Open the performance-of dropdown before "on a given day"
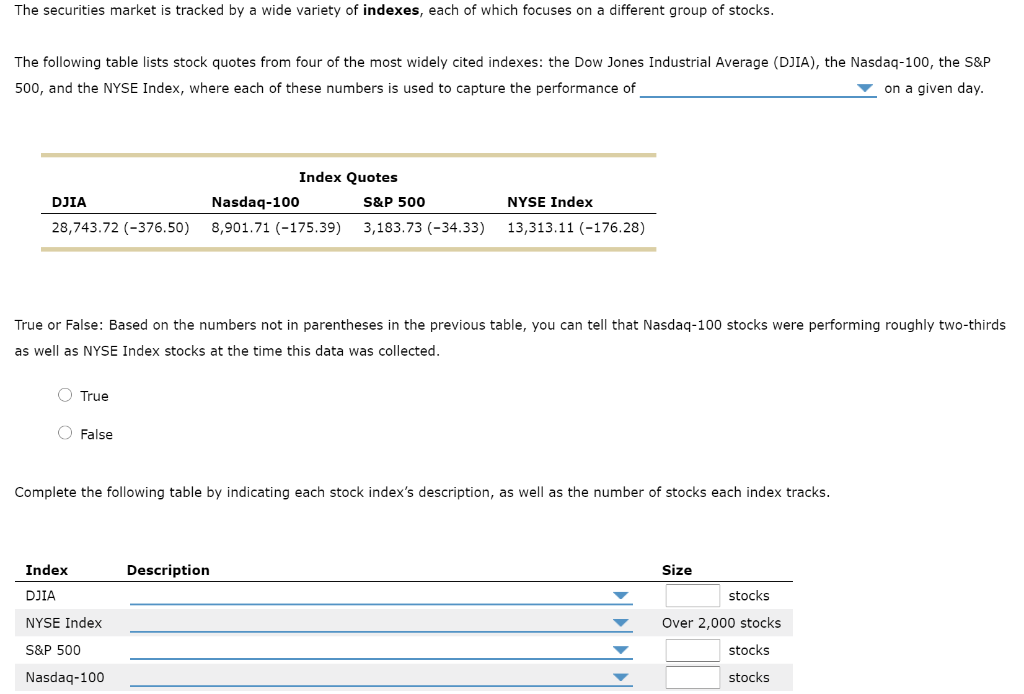This screenshot has height=694, width=1024. [758, 88]
